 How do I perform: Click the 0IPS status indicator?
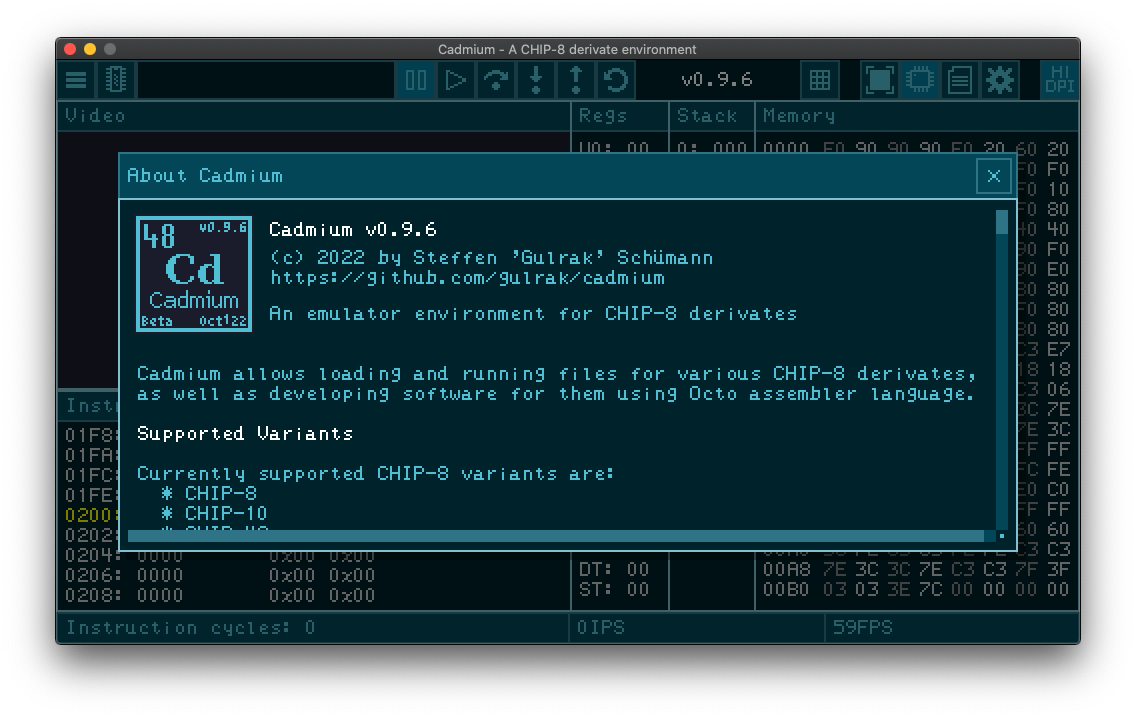pyautogui.click(x=601, y=628)
